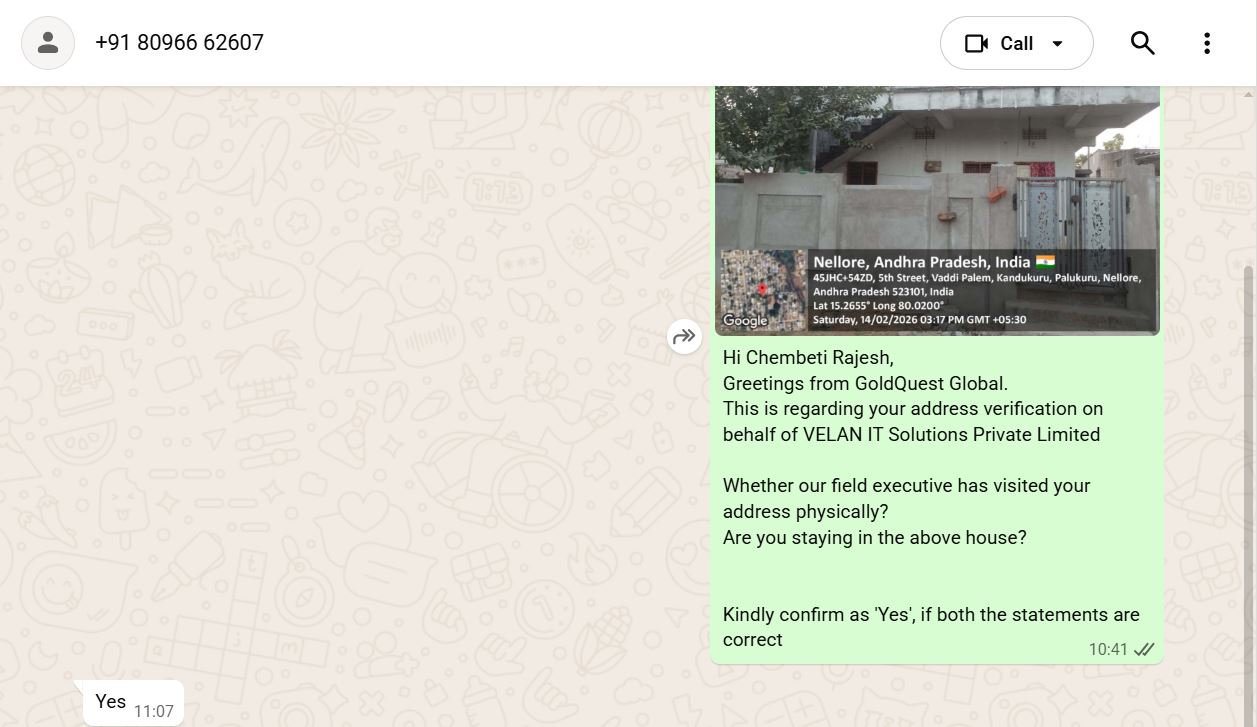Open search in this chat
This screenshot has width=1257, height=727.
[1142, 43]
